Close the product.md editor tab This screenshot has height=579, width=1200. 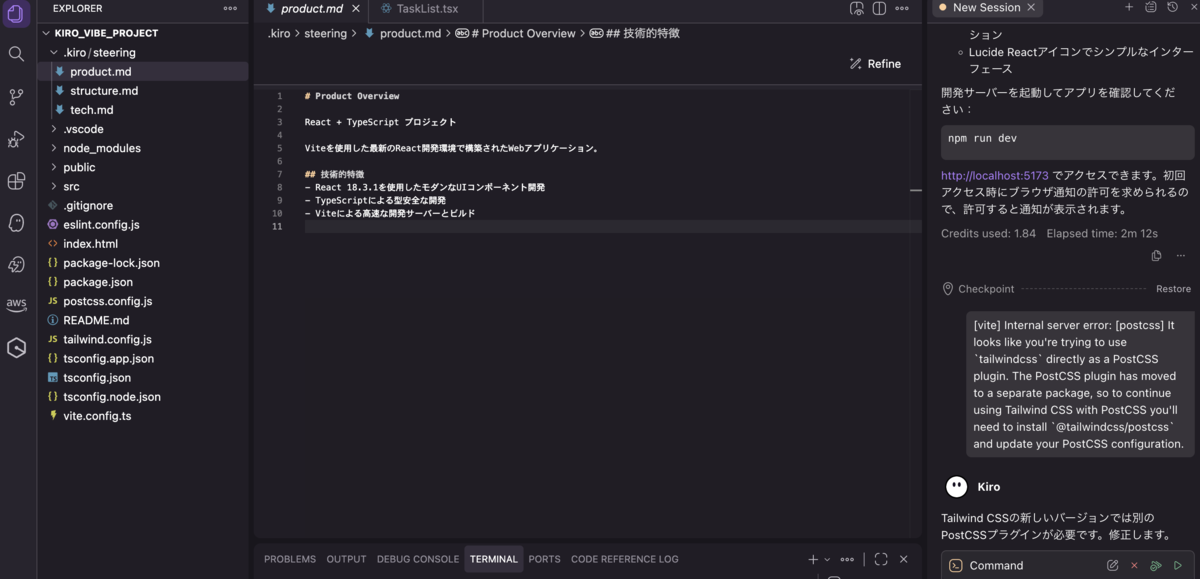[x=356, y=8]
